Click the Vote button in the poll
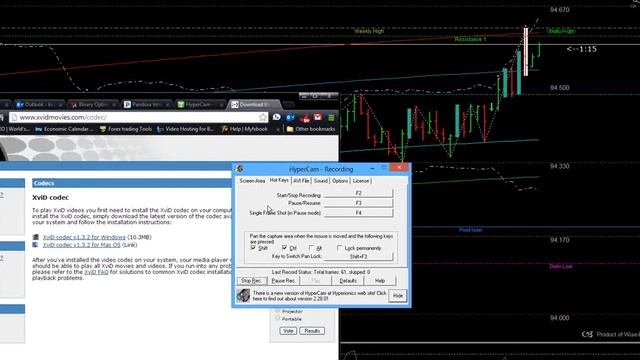The image size is (640, 360). tap(288, 331)
